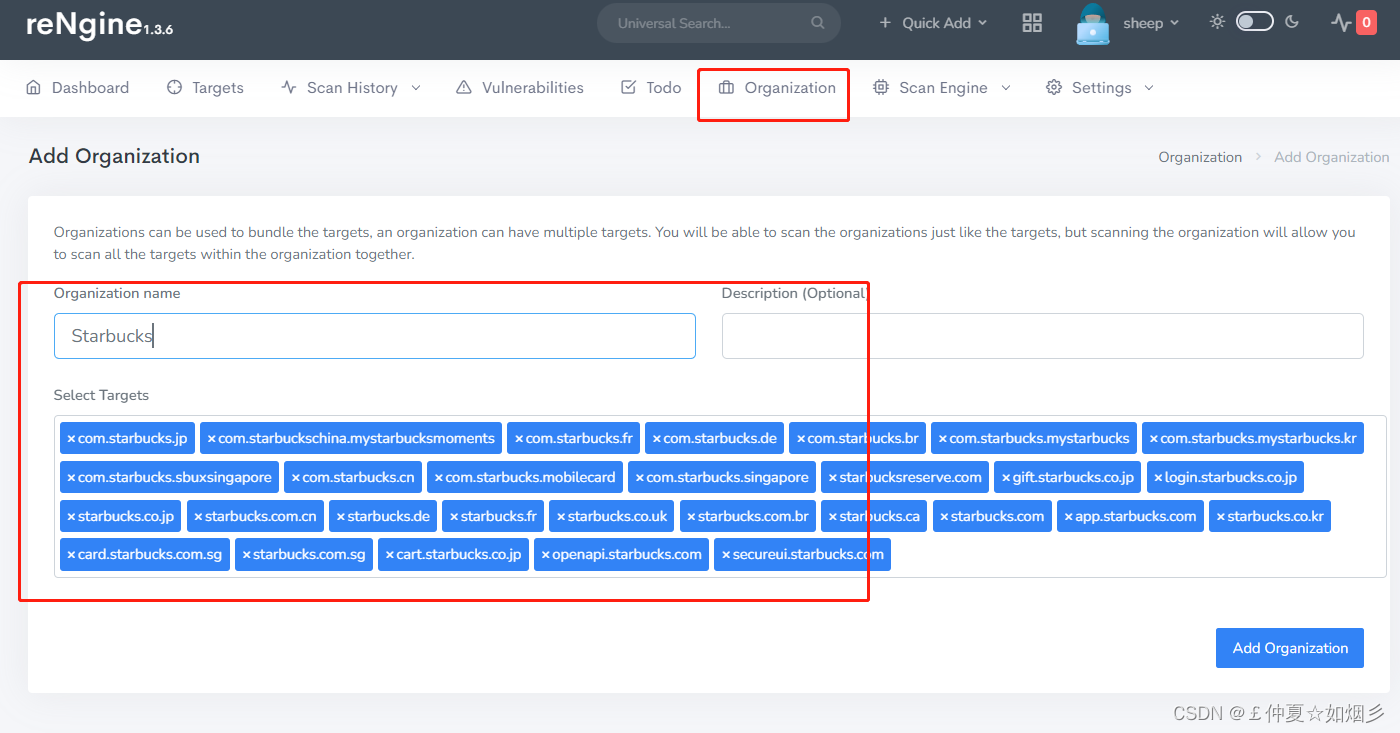Image resolution: width=1400 pixels, height=733 pixels.
Task: Toggle the dark mode switch
Action: [1254, 21]
